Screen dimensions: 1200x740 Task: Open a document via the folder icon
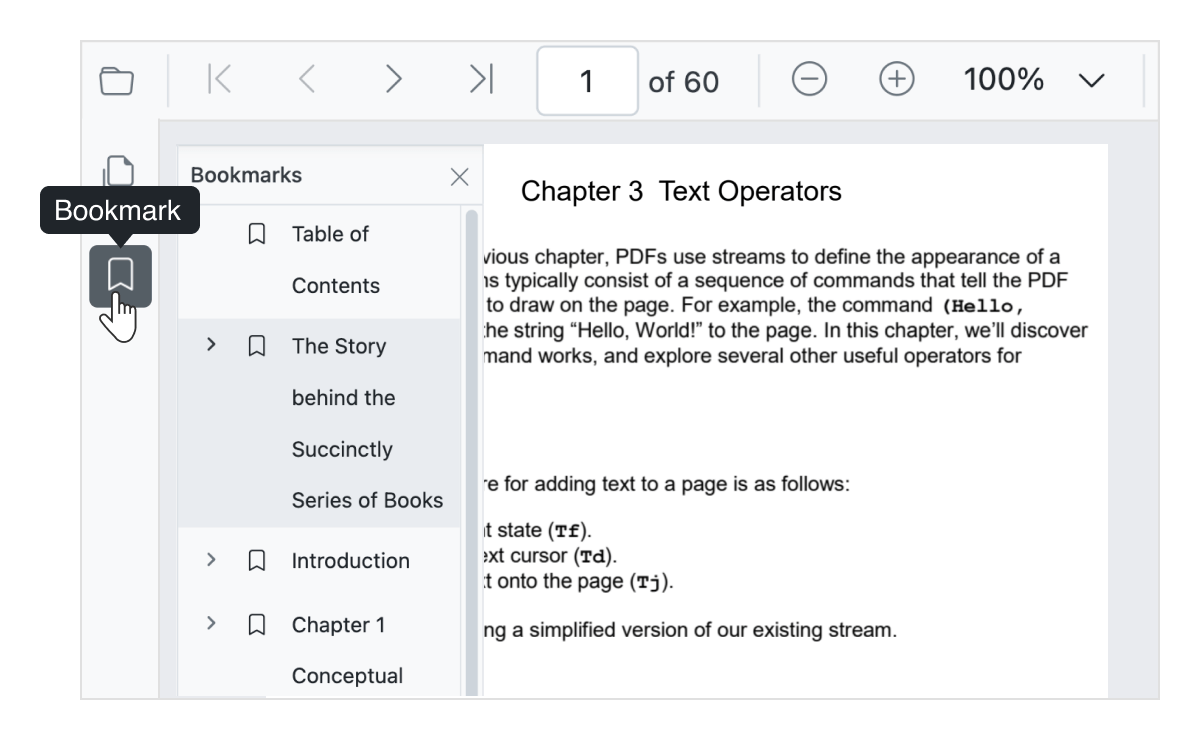coord(117,80)
